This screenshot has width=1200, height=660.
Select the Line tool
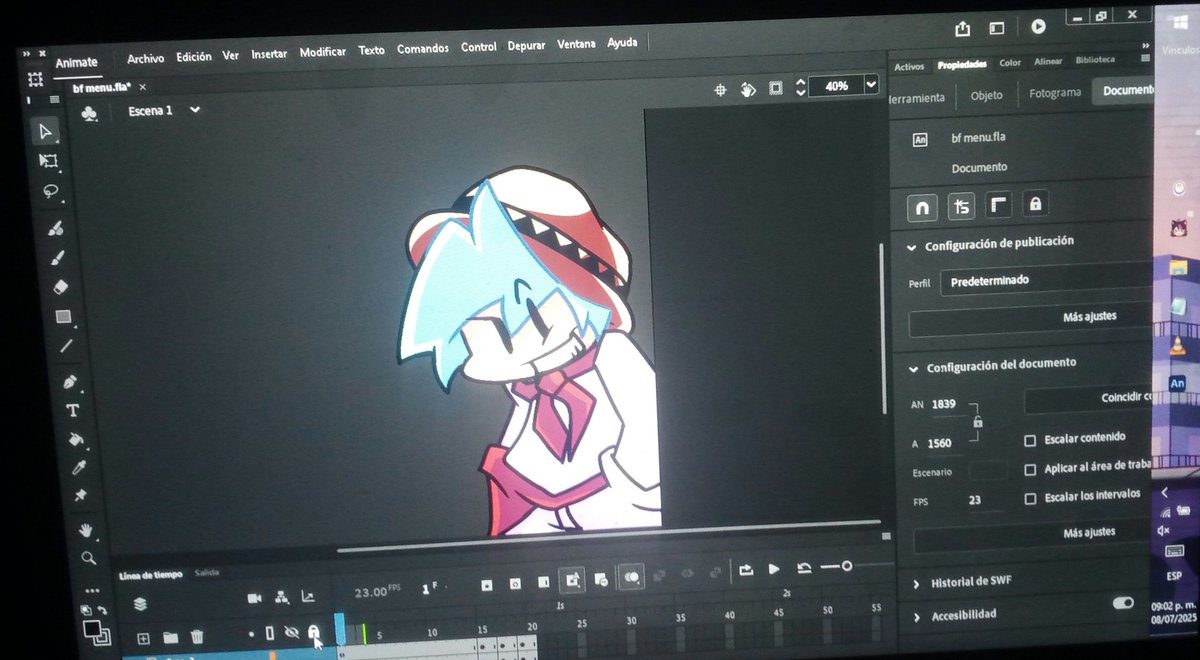click(x=66, y=346)
